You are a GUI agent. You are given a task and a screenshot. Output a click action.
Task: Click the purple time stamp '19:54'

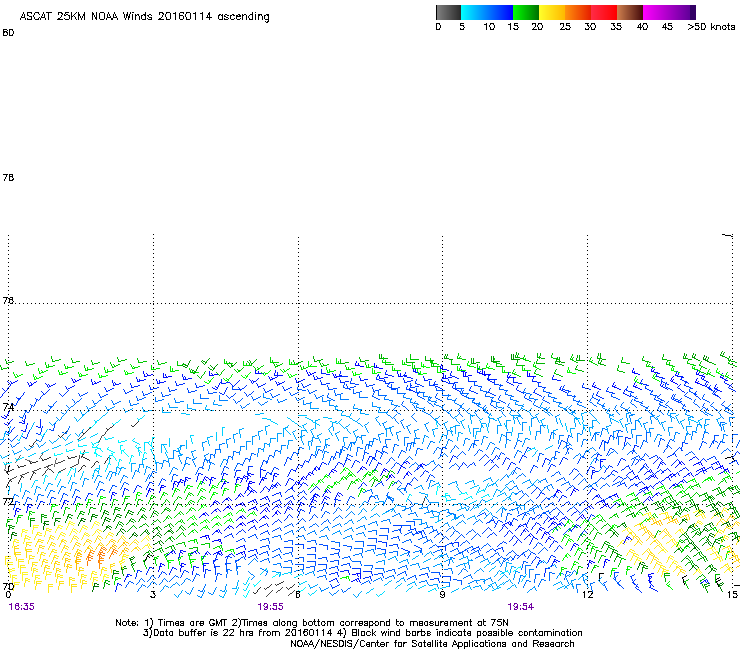[x=521, y=607]
